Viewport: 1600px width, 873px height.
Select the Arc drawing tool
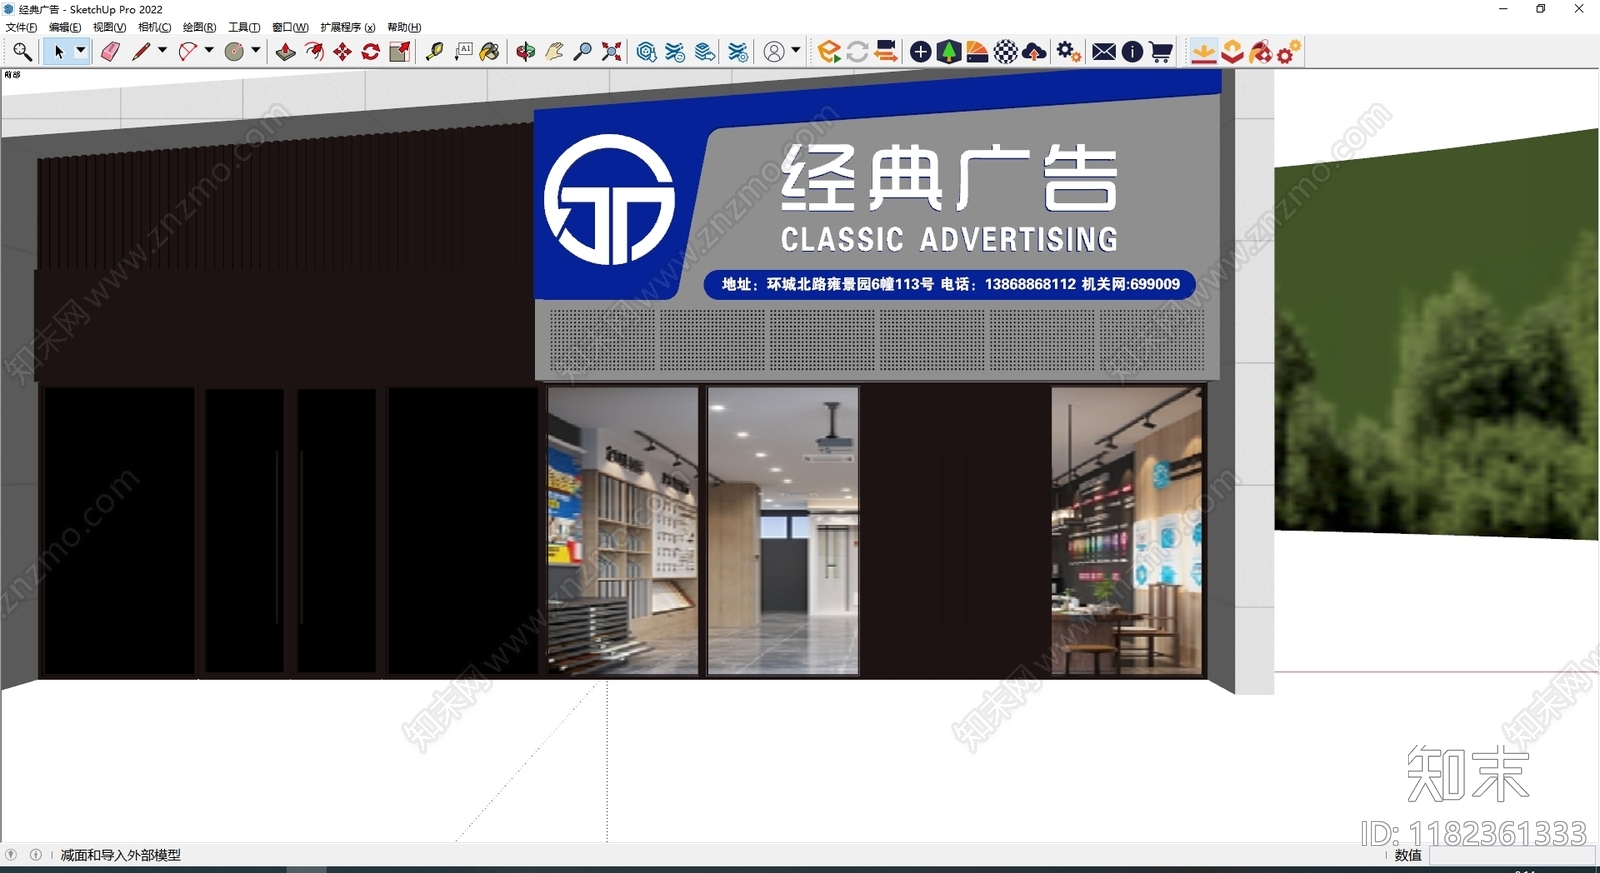pos(188,51)
